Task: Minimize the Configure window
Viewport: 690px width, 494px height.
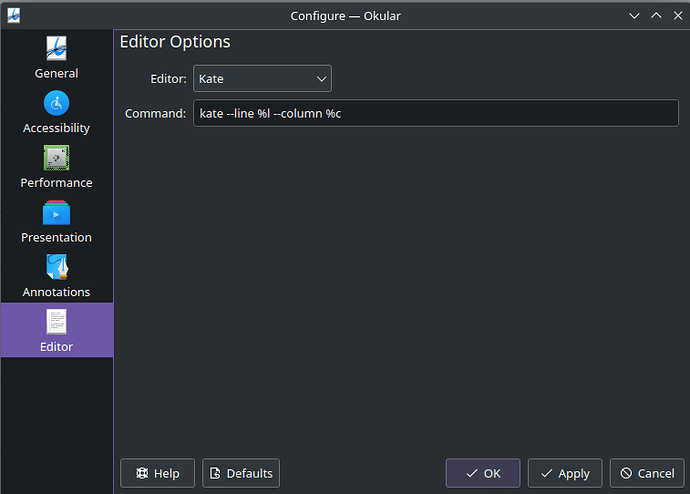Action: [x=634, y=16]
